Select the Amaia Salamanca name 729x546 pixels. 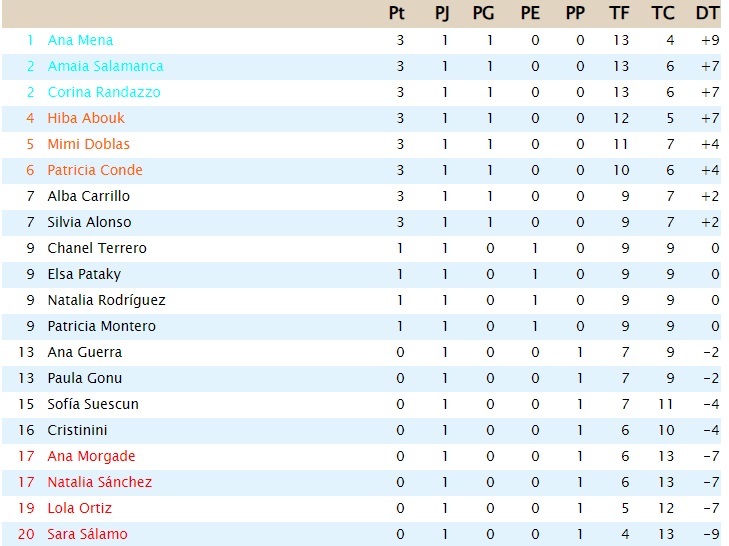point(106,67)
